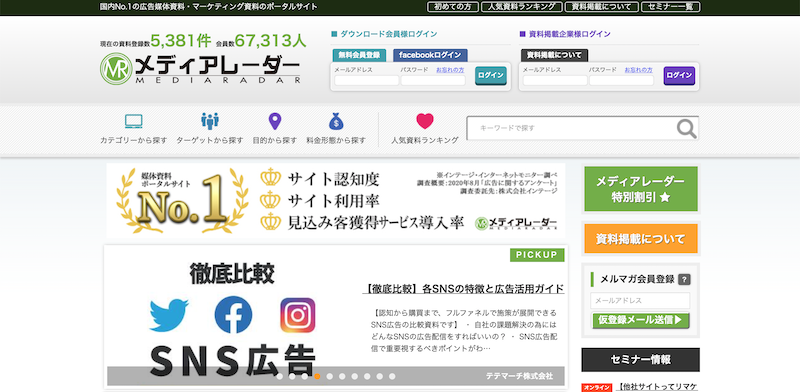The width and height of the screenshot is (800, 392).
Task: Click the magnifying glass search icon
Action: 686,129
